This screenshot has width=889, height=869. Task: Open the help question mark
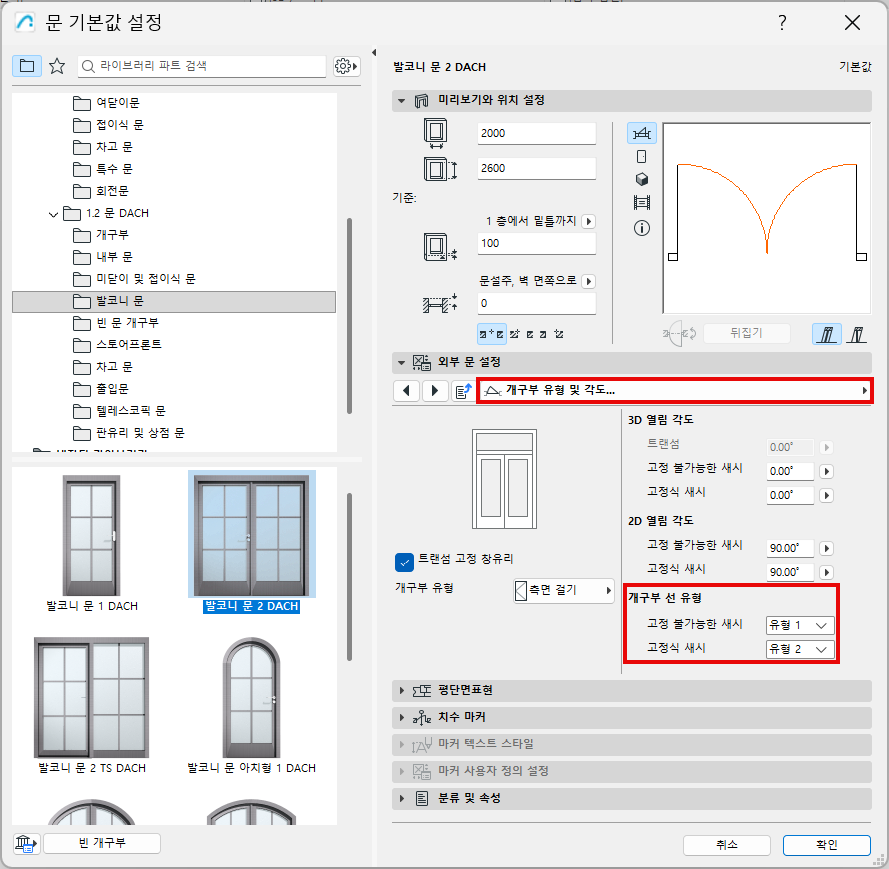(782, 23)
